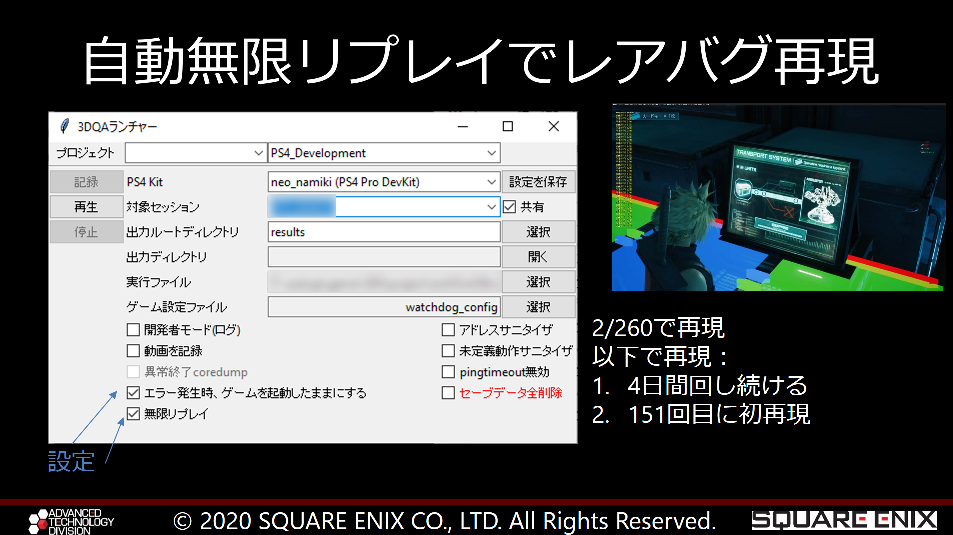Image resolution: width=953 pixels, height=535 pixels.
Task: Click the game screenshot thumbnail
Action: click(x=779, y=197)
